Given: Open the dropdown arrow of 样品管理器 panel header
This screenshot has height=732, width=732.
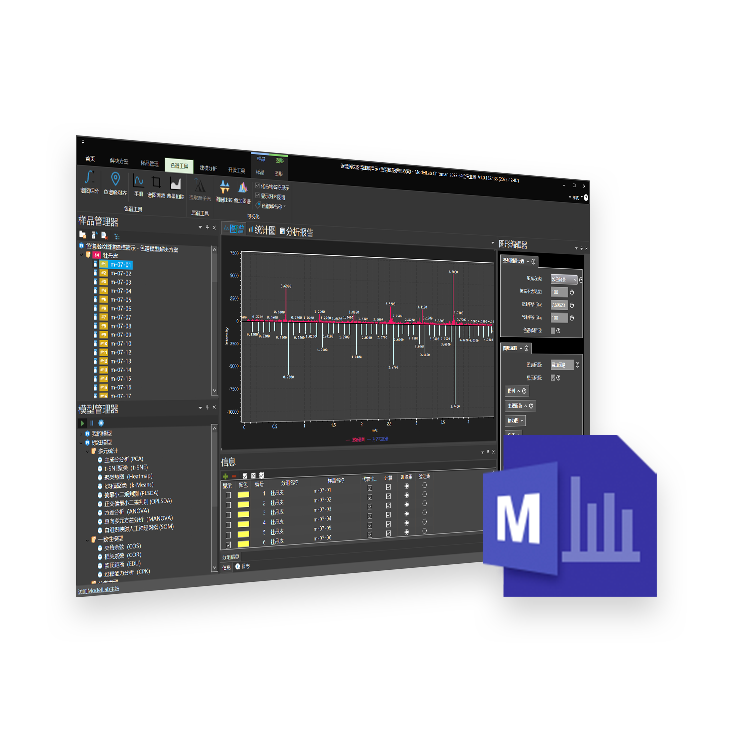Looking at the screenshot, I should click(200, 227).
